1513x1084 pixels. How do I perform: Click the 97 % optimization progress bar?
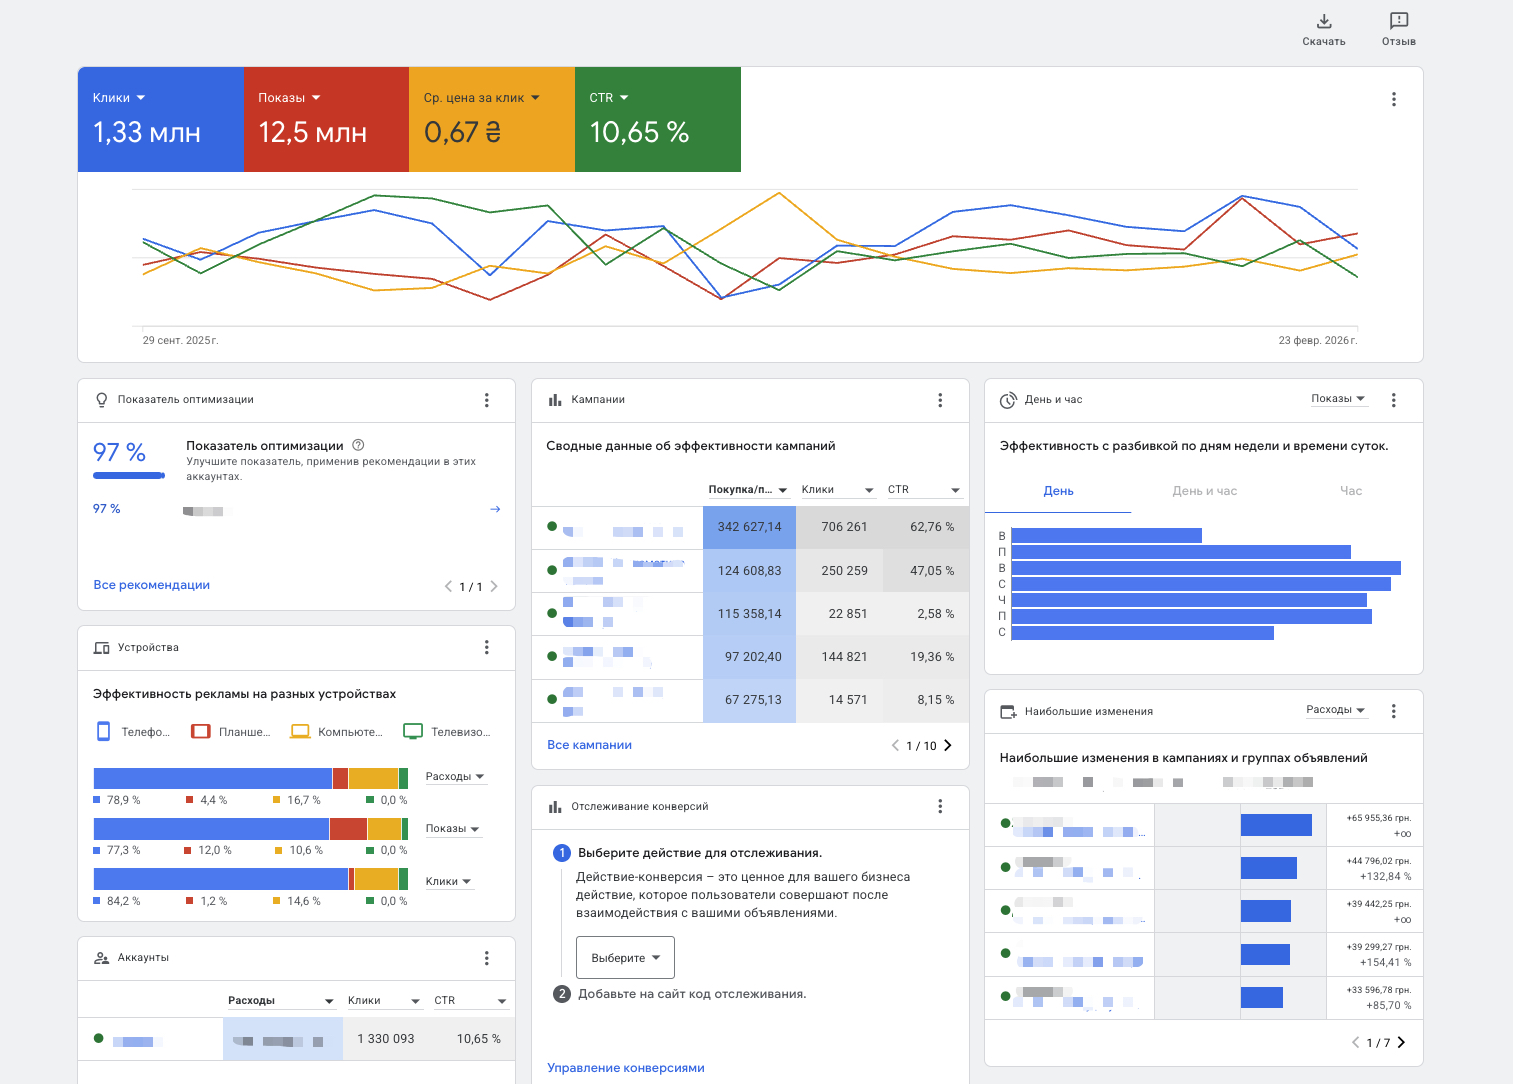(129, 476)
